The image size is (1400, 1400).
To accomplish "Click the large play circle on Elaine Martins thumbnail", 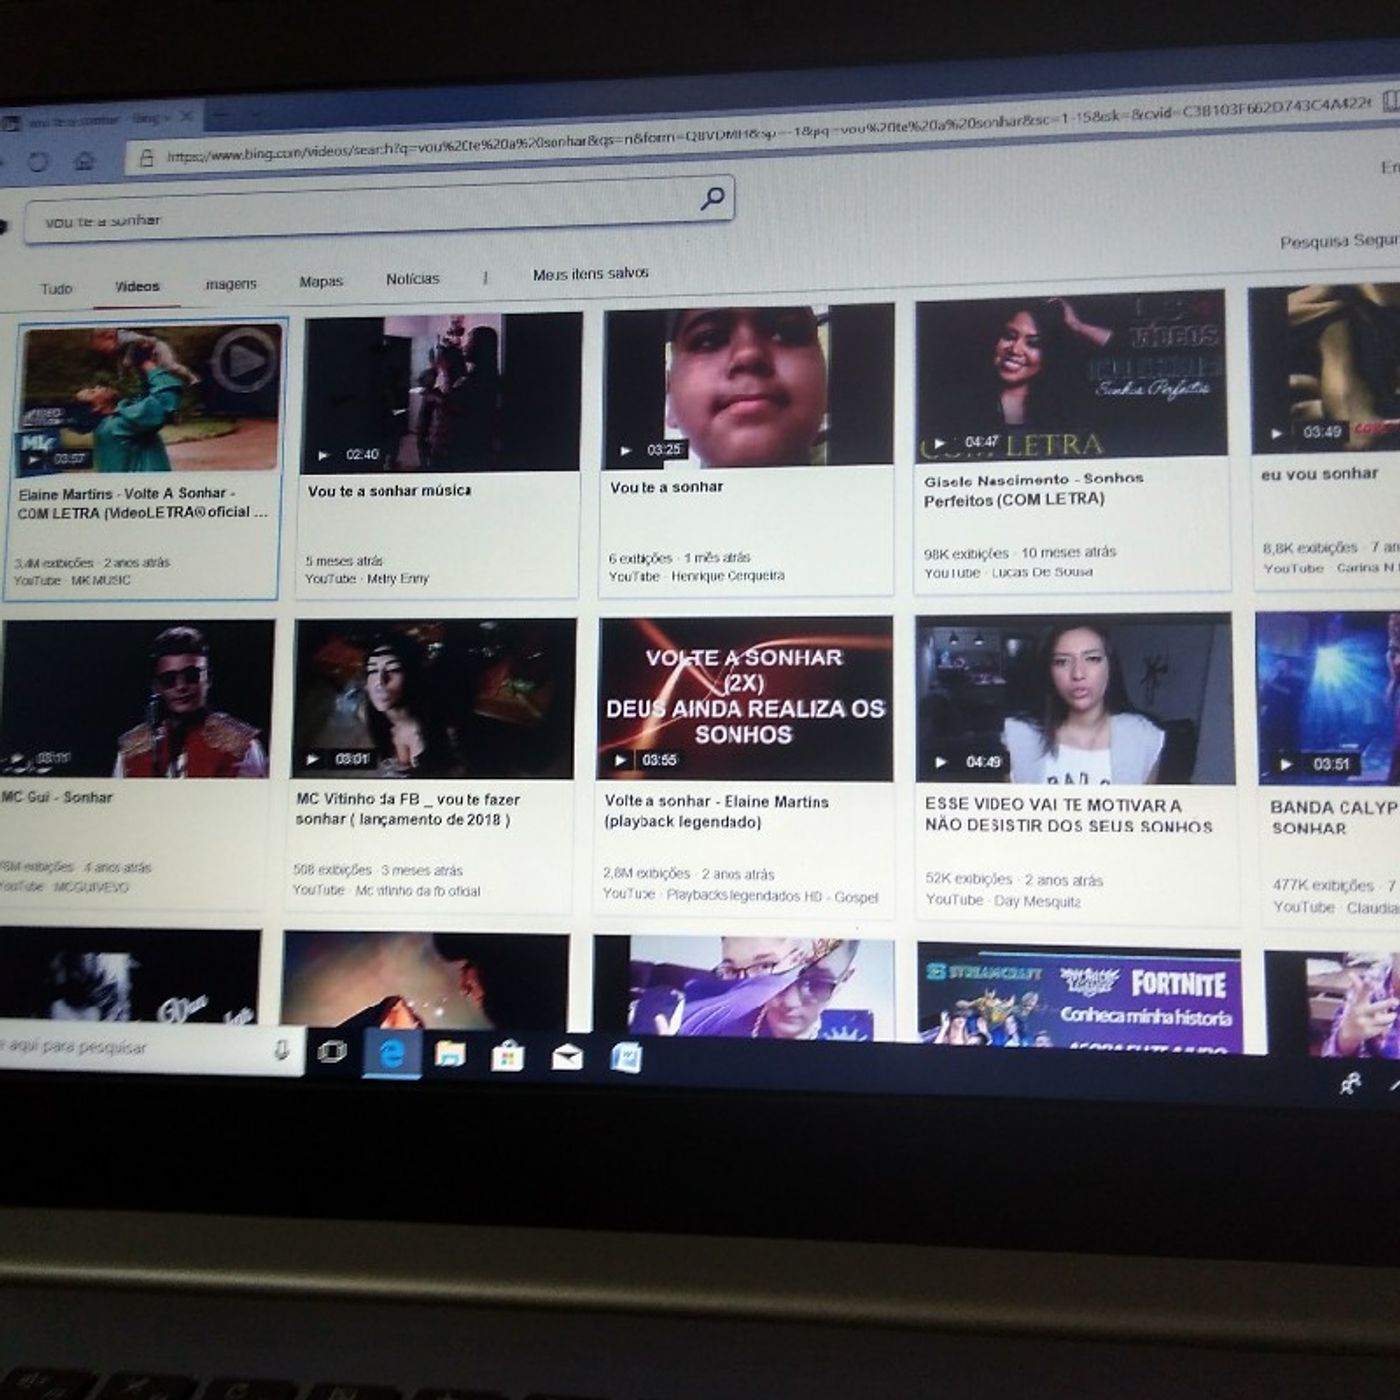I will (x=245, y=360).
